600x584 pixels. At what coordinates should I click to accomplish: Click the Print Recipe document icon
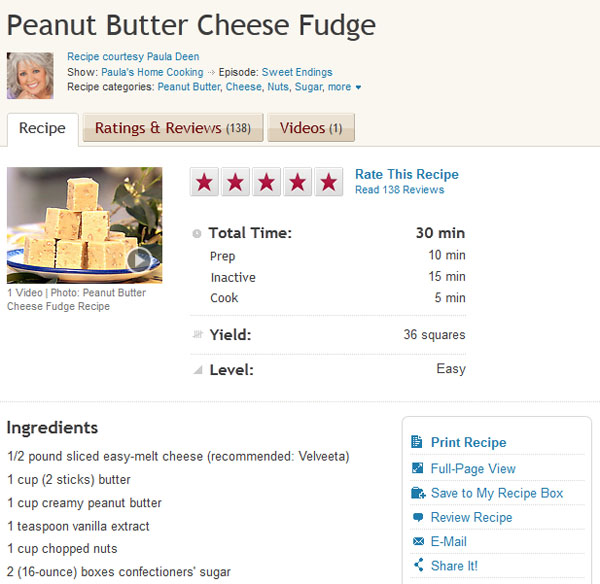[x=416, y=442]
